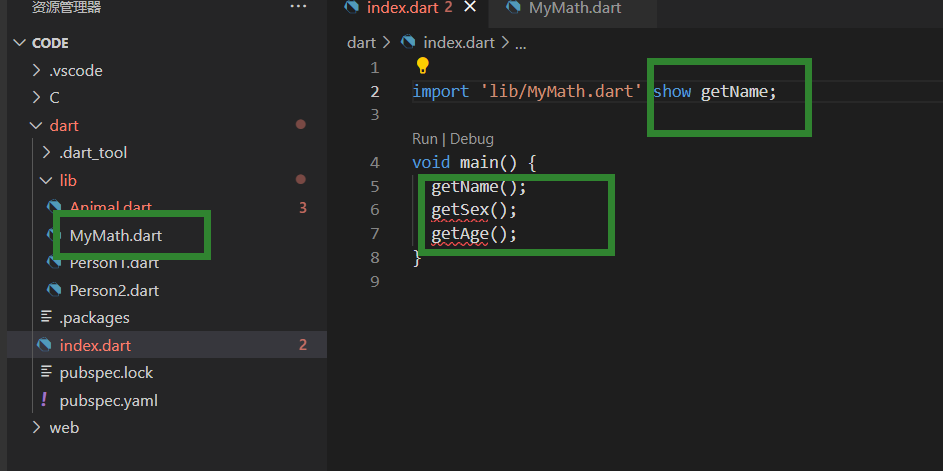This screenshot has height=471, width=943.
Task: Click the error badge 2 beside index.dart
Action: tap(303, 345)
